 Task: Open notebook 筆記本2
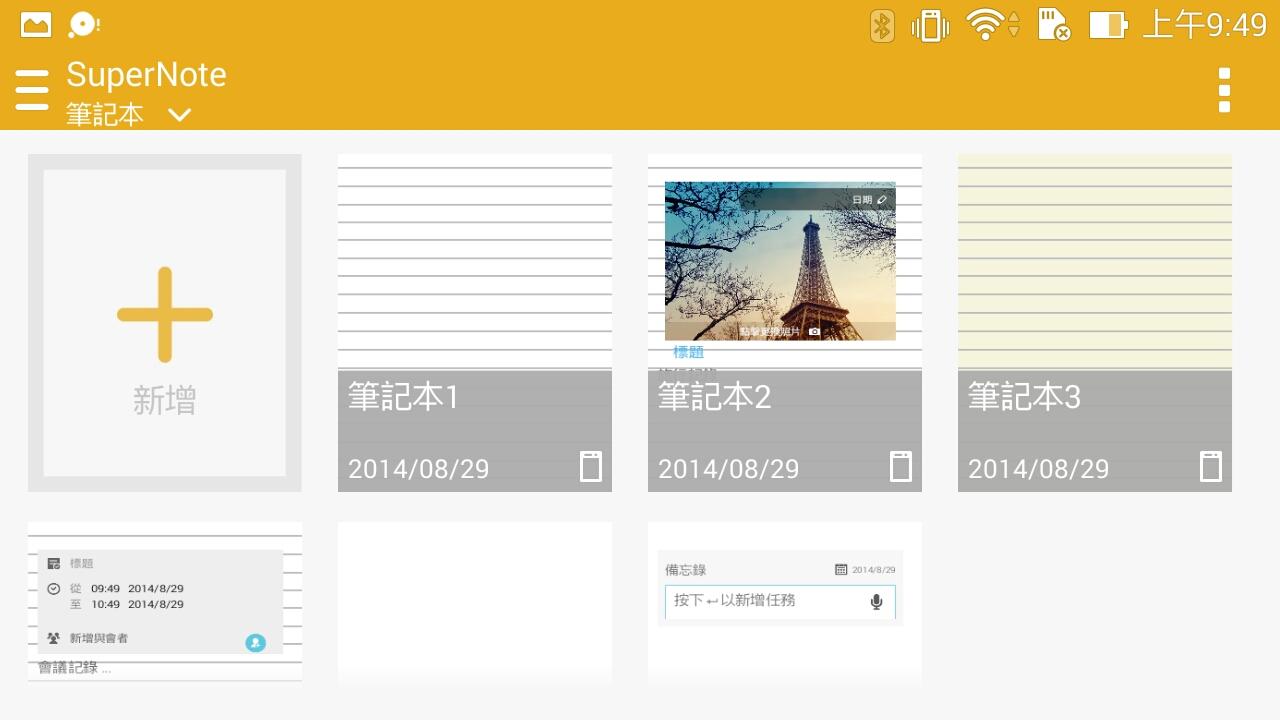785,323
